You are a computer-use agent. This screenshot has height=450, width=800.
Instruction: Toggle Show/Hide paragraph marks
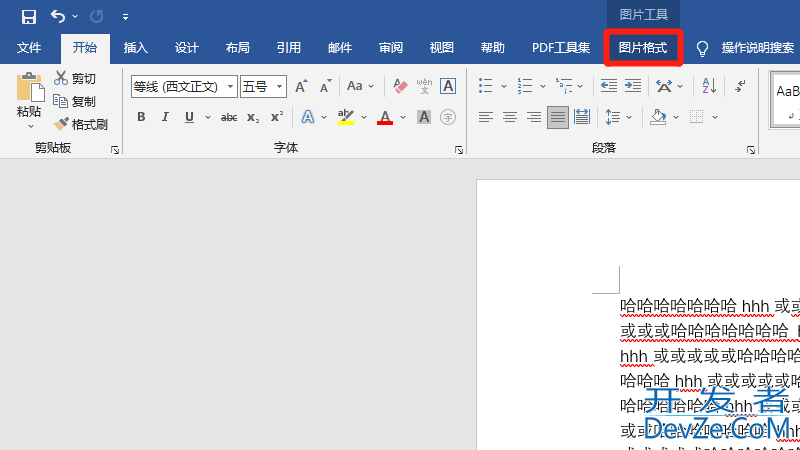(x=740, y=86)
